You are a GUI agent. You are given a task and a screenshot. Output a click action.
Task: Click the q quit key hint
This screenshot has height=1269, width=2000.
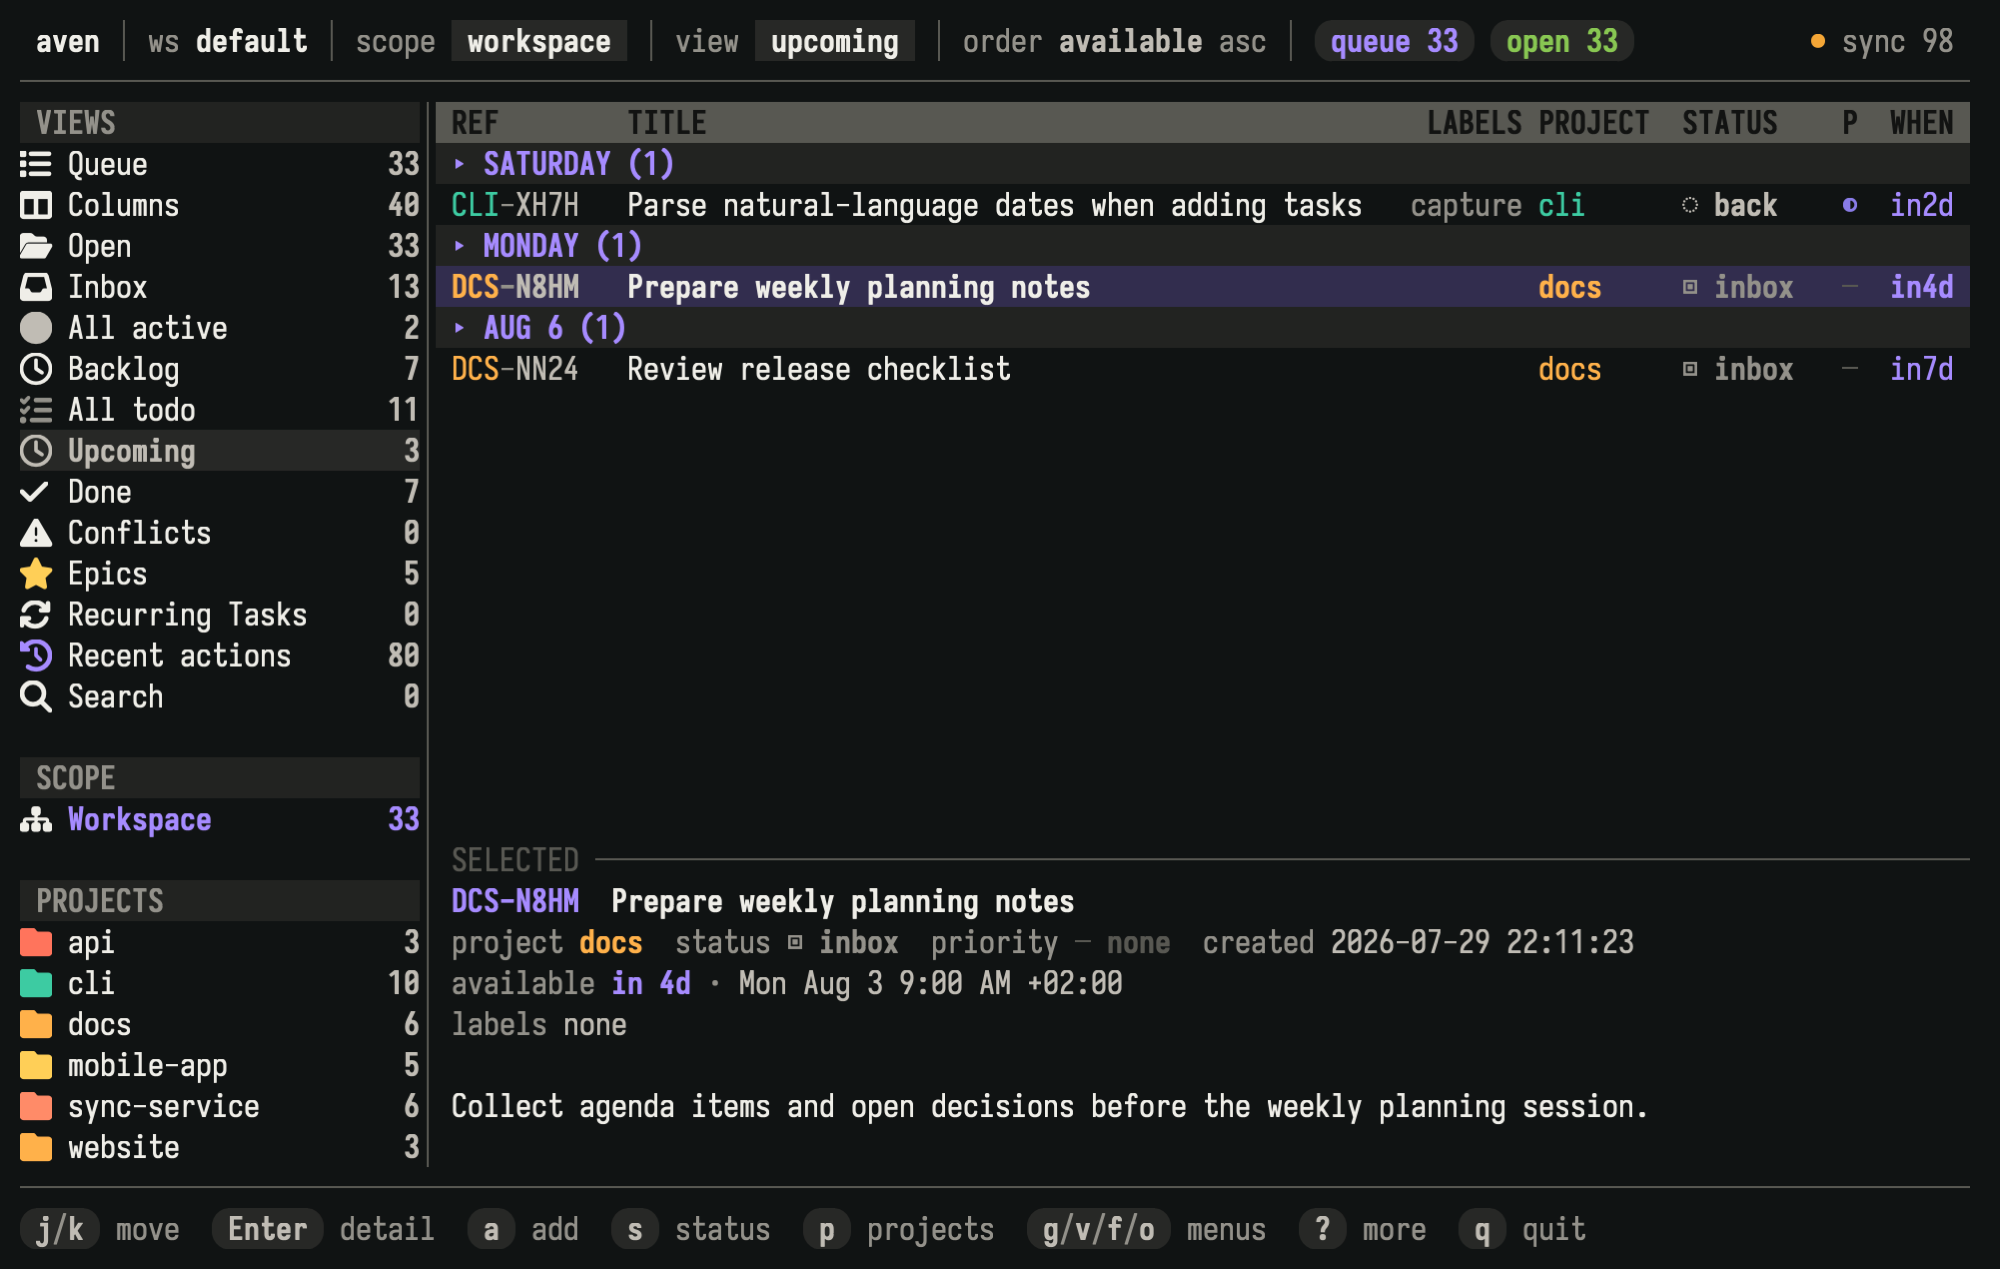click(x=1522, y=1229)
